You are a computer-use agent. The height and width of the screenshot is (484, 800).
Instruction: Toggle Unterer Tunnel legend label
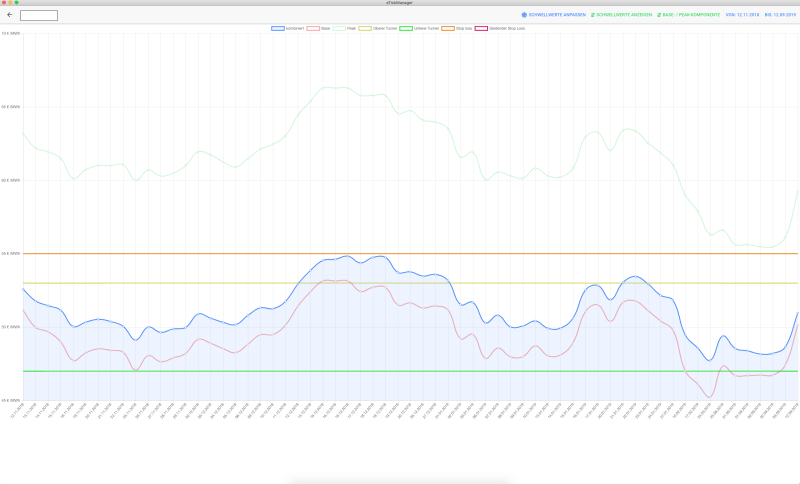point(425,28)
